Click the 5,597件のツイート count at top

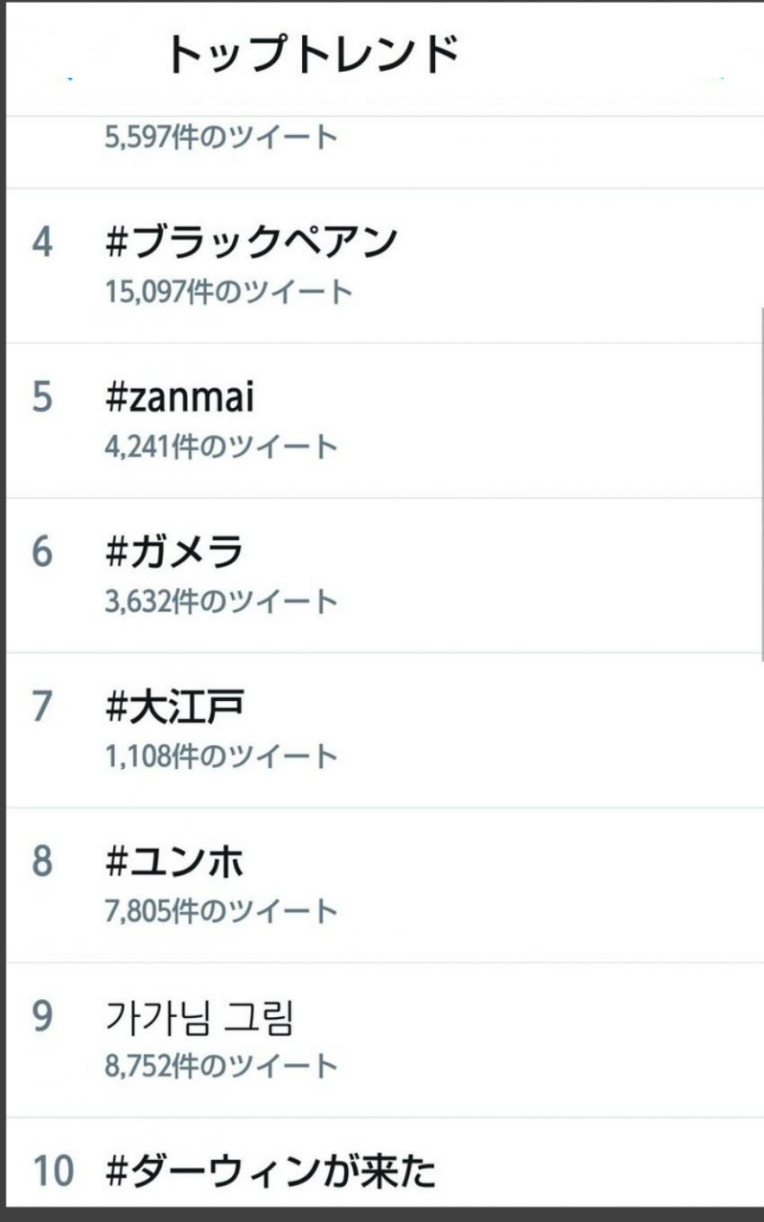(x=221, y=137)
